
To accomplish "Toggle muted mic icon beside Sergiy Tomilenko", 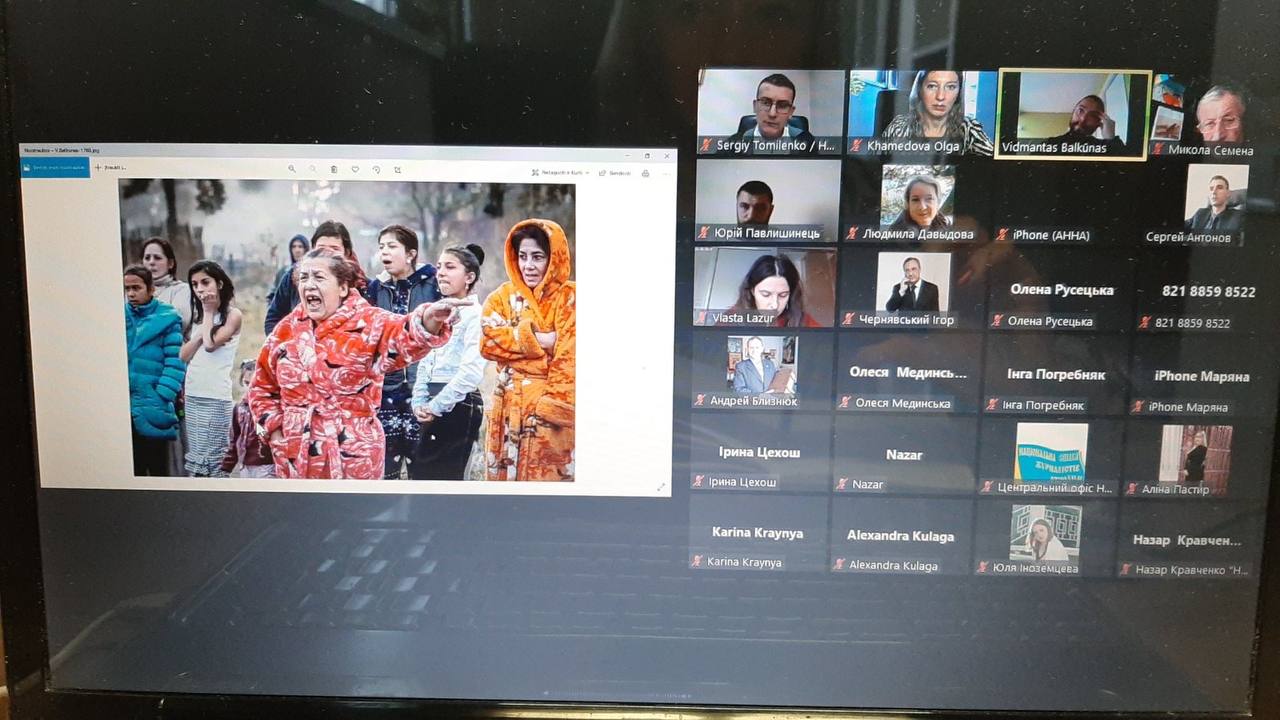I will (x=706, y=145).
